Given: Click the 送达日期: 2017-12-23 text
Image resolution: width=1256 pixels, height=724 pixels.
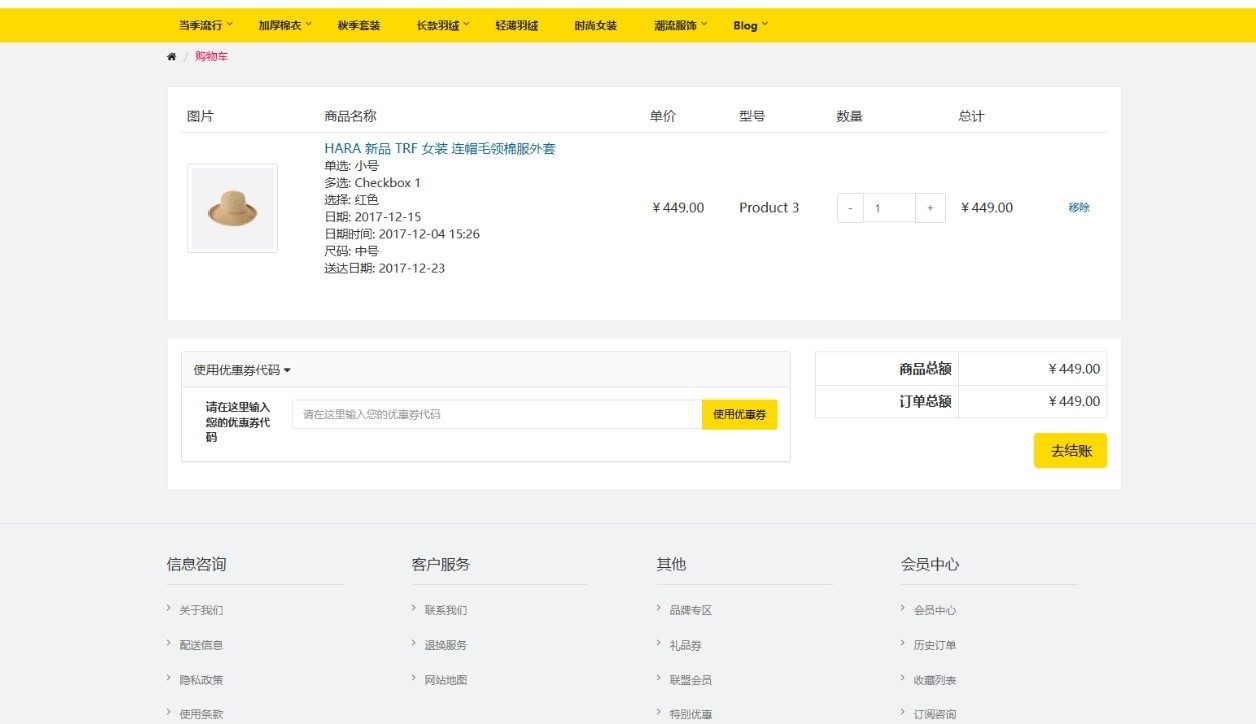Looking at the screenshot, I should 385,268.
